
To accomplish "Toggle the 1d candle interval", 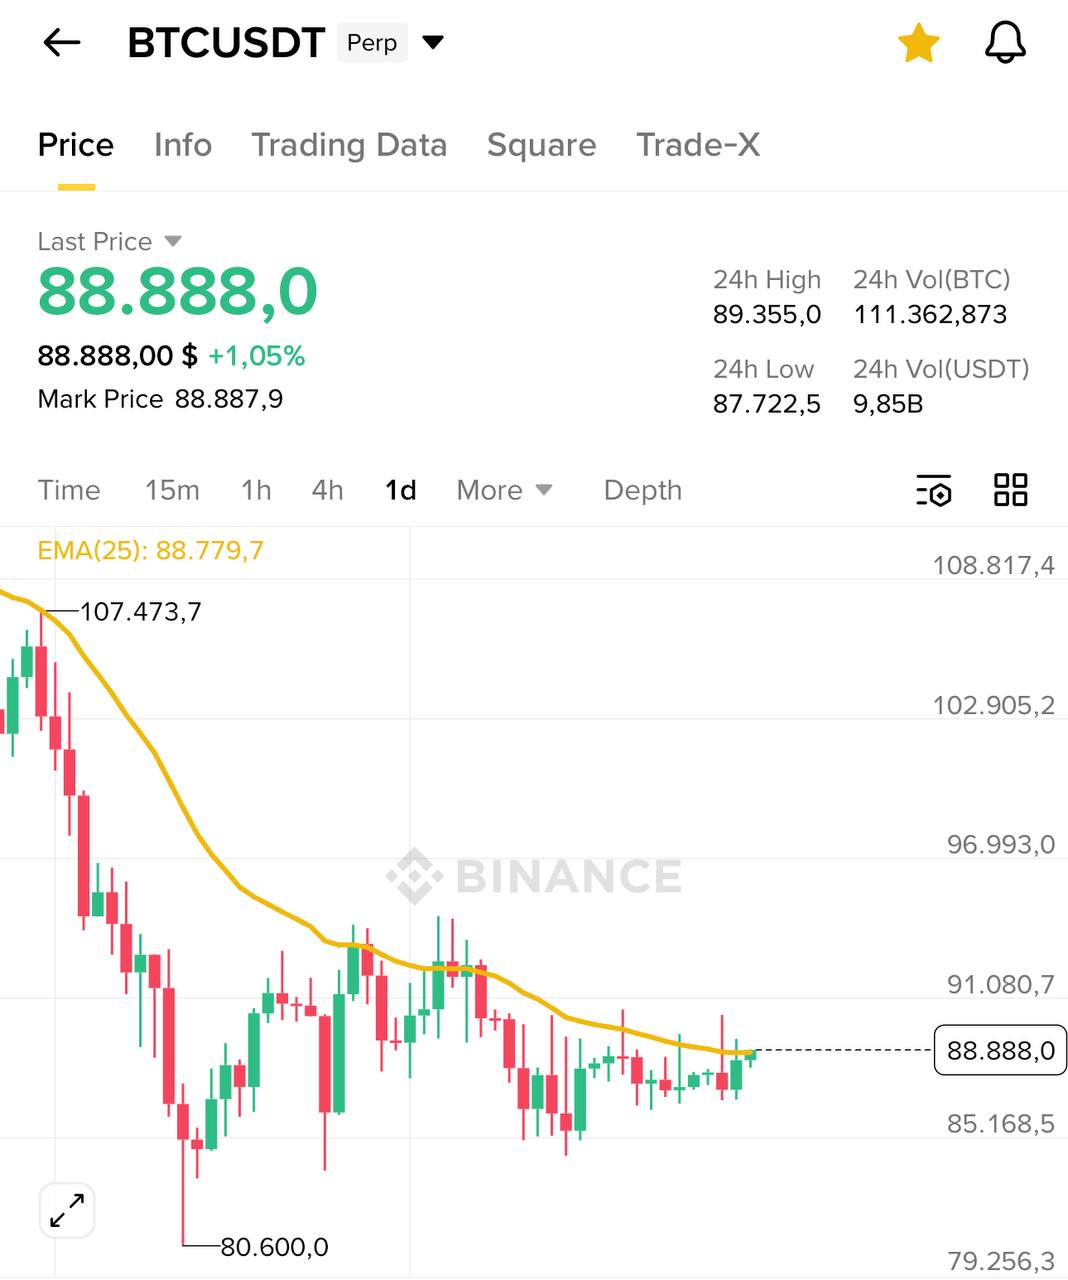I will click(x=399, y=490).
